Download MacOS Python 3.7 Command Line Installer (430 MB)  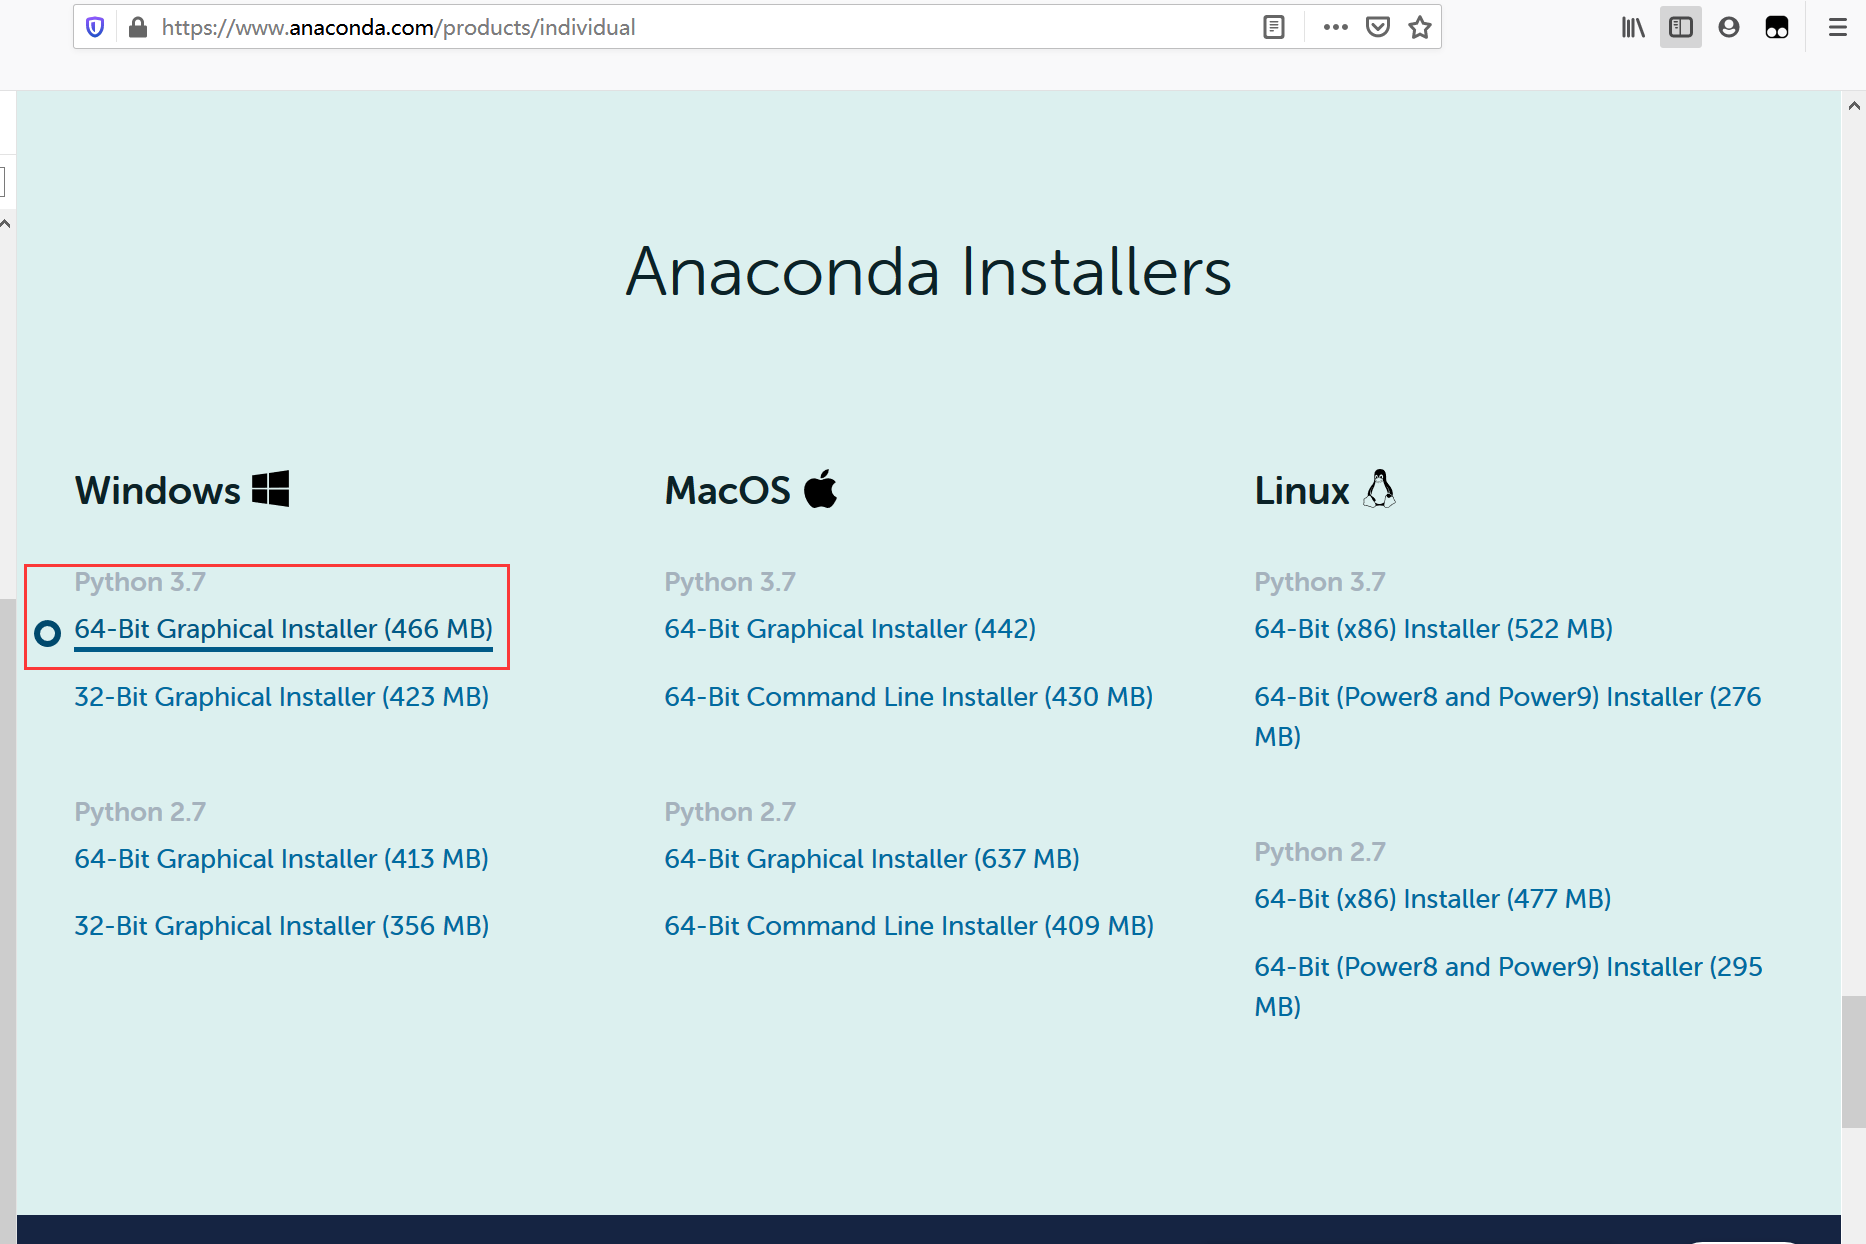coord(909,697)
